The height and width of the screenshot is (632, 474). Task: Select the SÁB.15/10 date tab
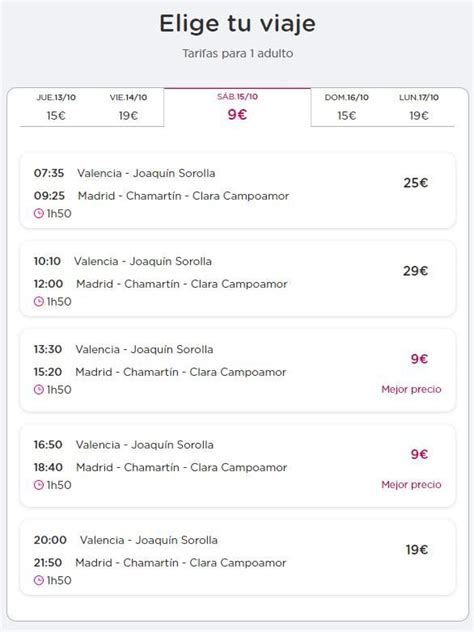tap(237, 107)
